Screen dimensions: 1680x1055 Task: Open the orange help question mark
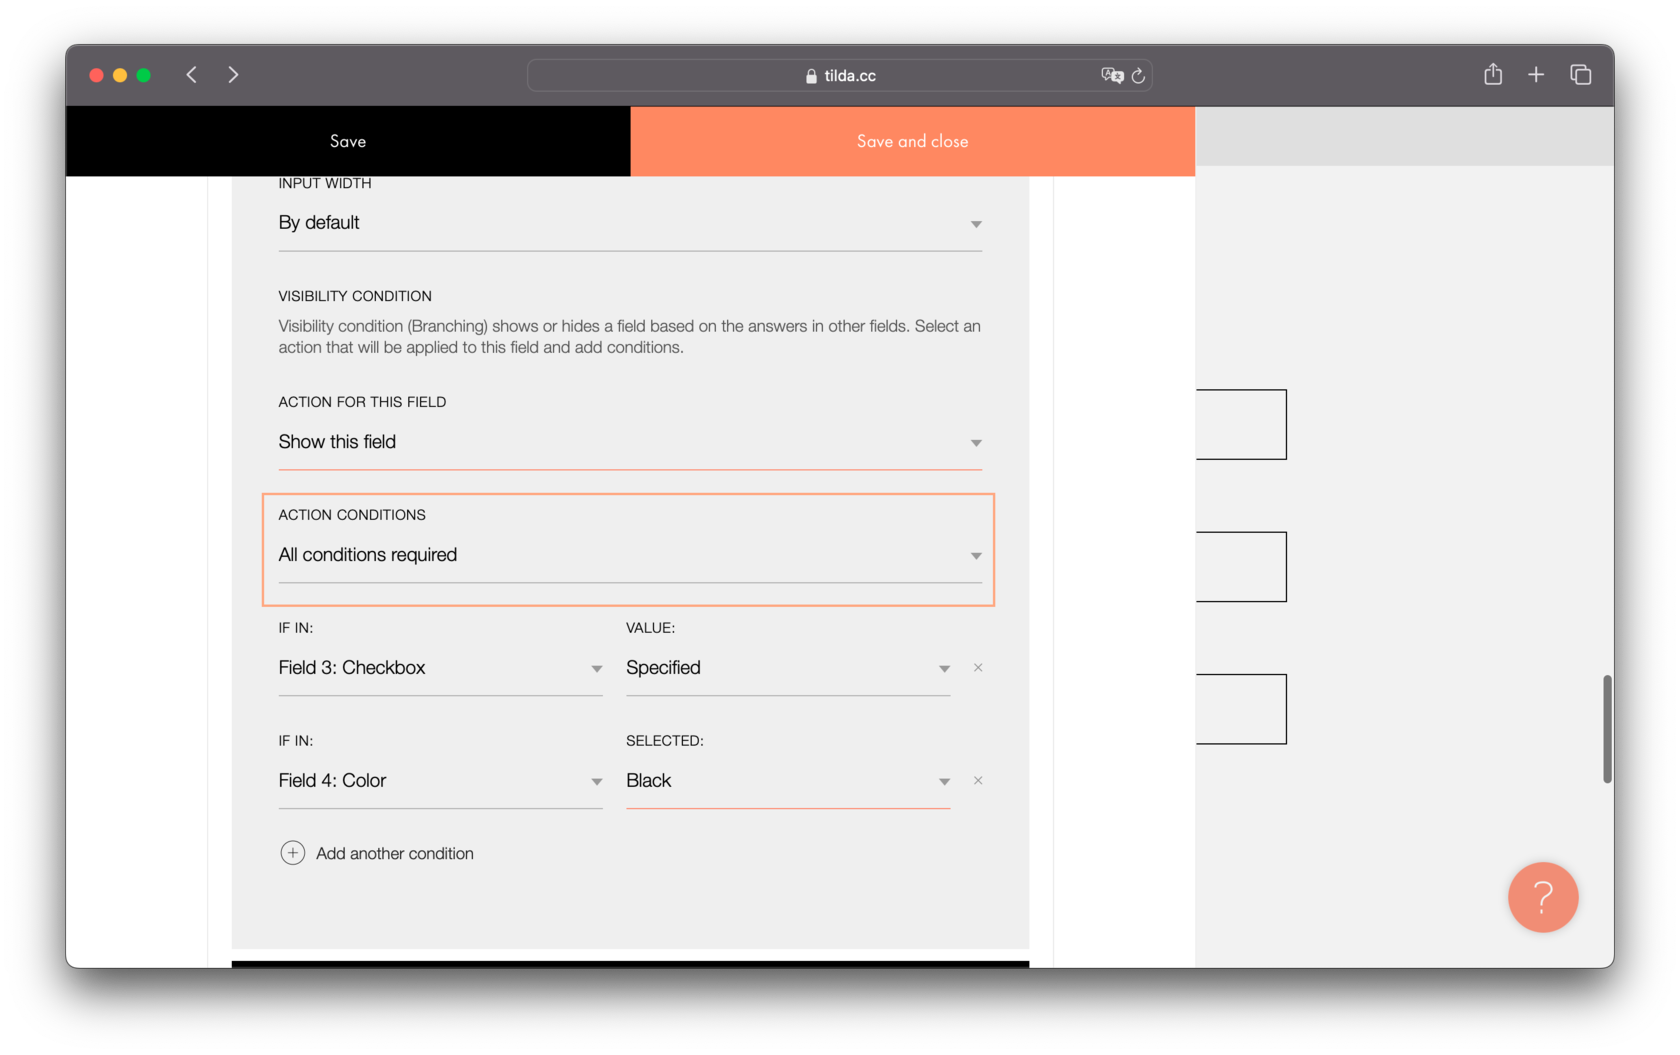coord(1543,897)
